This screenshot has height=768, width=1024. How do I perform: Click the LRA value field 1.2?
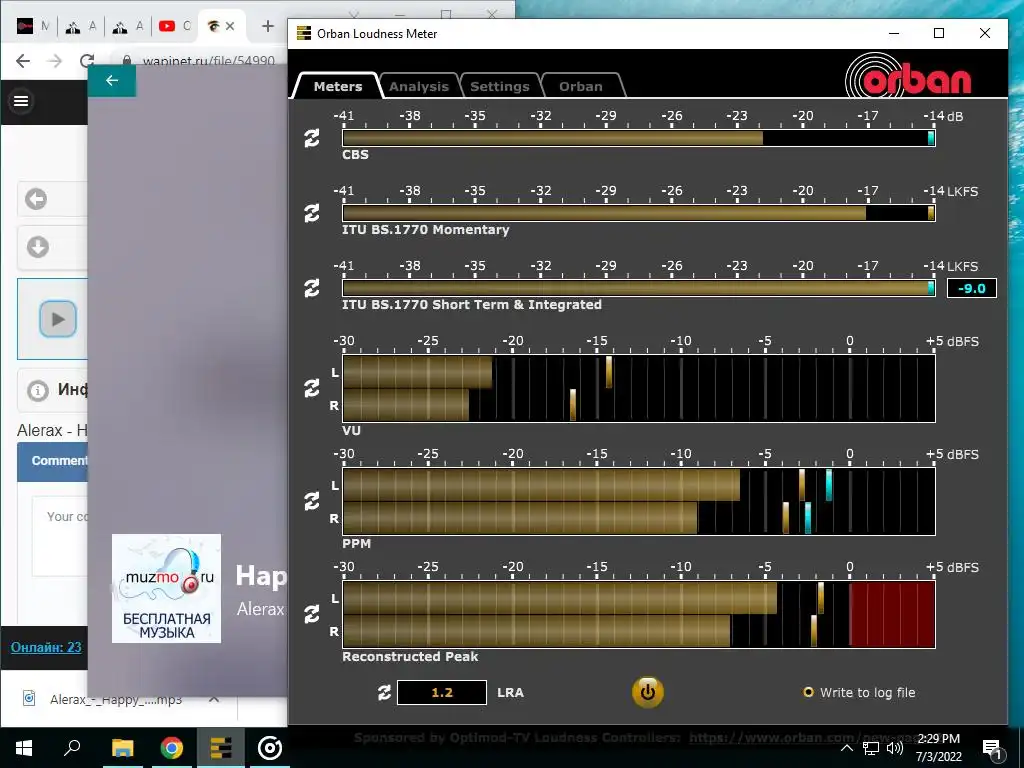(442, 692)
